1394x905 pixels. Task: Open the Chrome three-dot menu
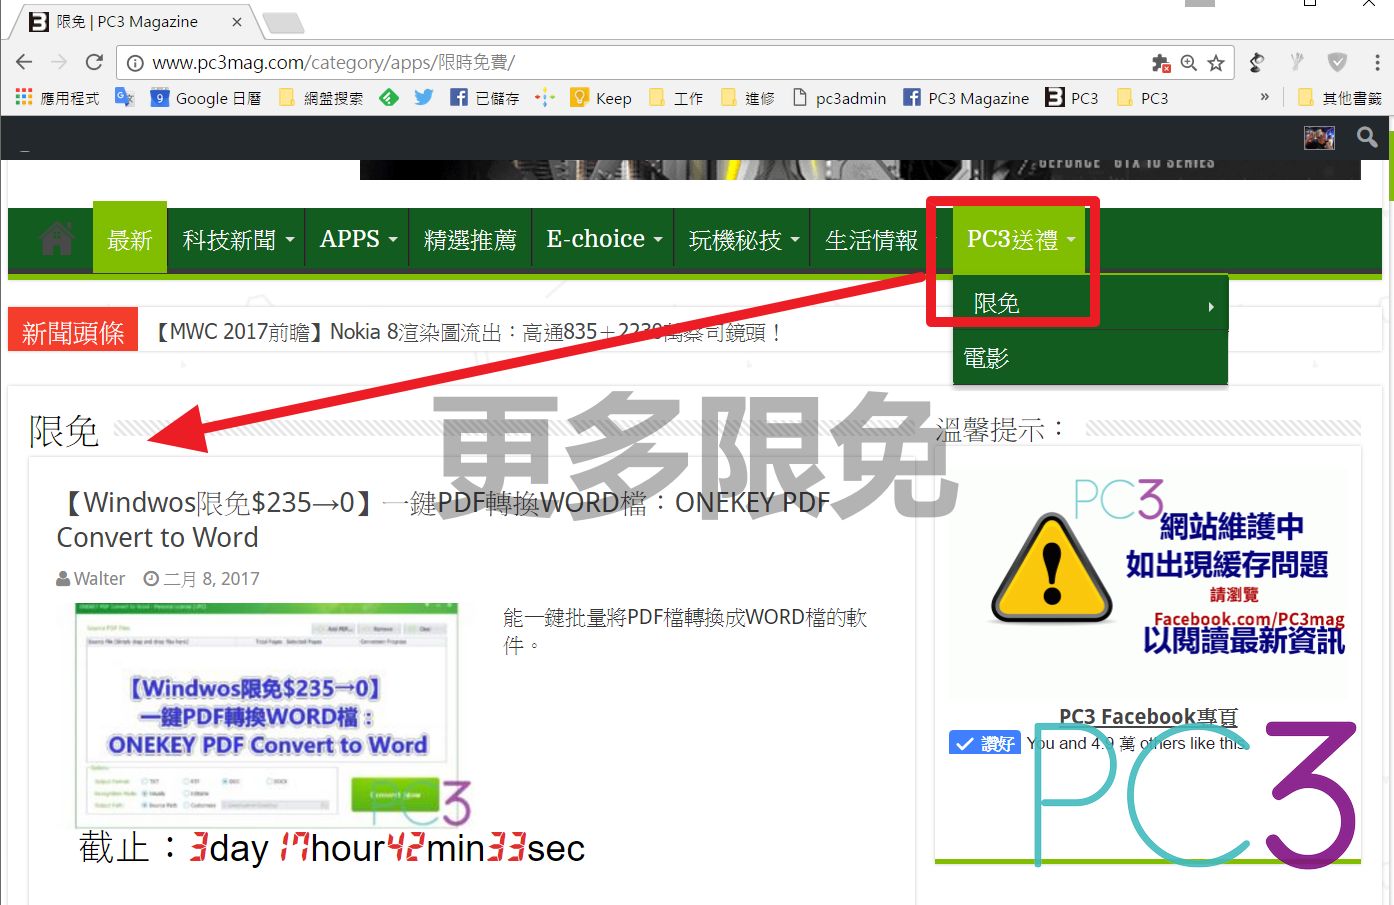(1376, 63)
